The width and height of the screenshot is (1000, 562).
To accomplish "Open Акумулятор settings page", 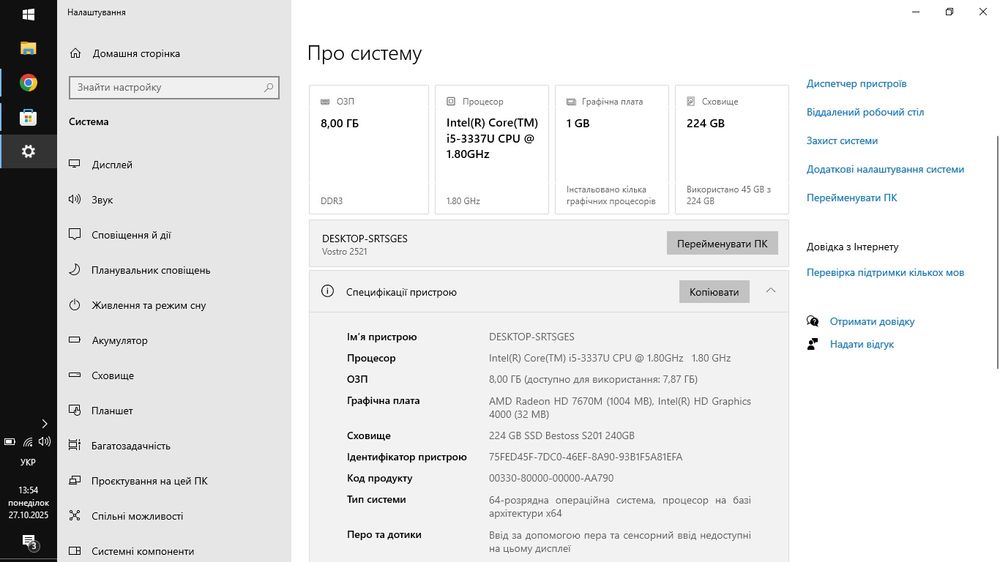I will [x=119, y=340].
